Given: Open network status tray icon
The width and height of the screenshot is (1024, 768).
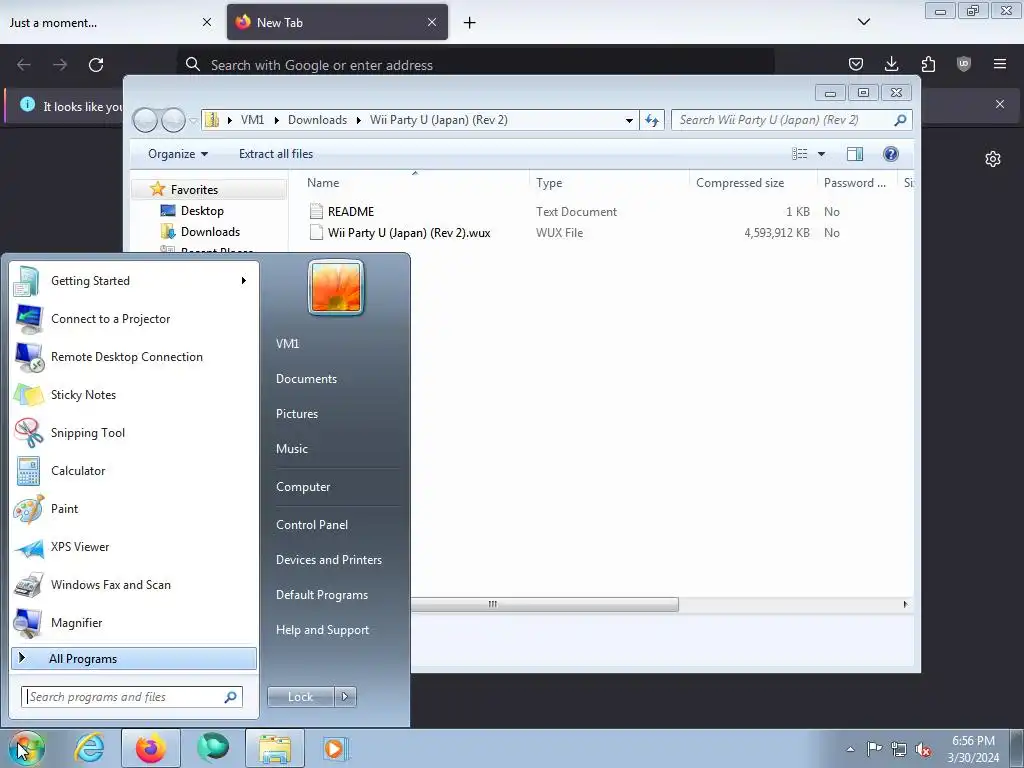Looking at the screenshot, I should click(x=899, y=749).
